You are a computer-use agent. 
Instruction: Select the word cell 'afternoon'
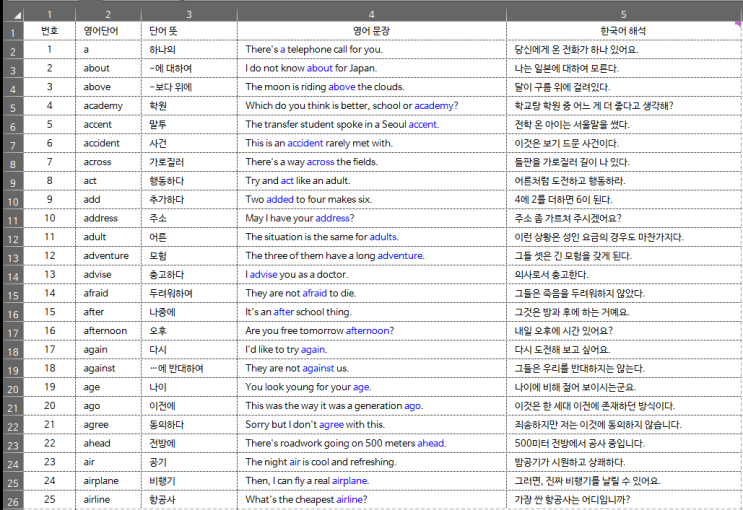click(108, 331)
